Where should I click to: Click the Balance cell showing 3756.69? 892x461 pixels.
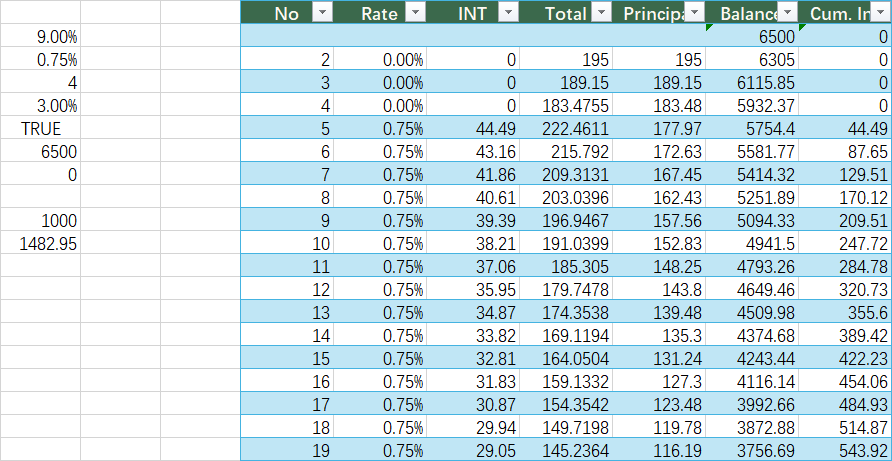coord(751,450)
